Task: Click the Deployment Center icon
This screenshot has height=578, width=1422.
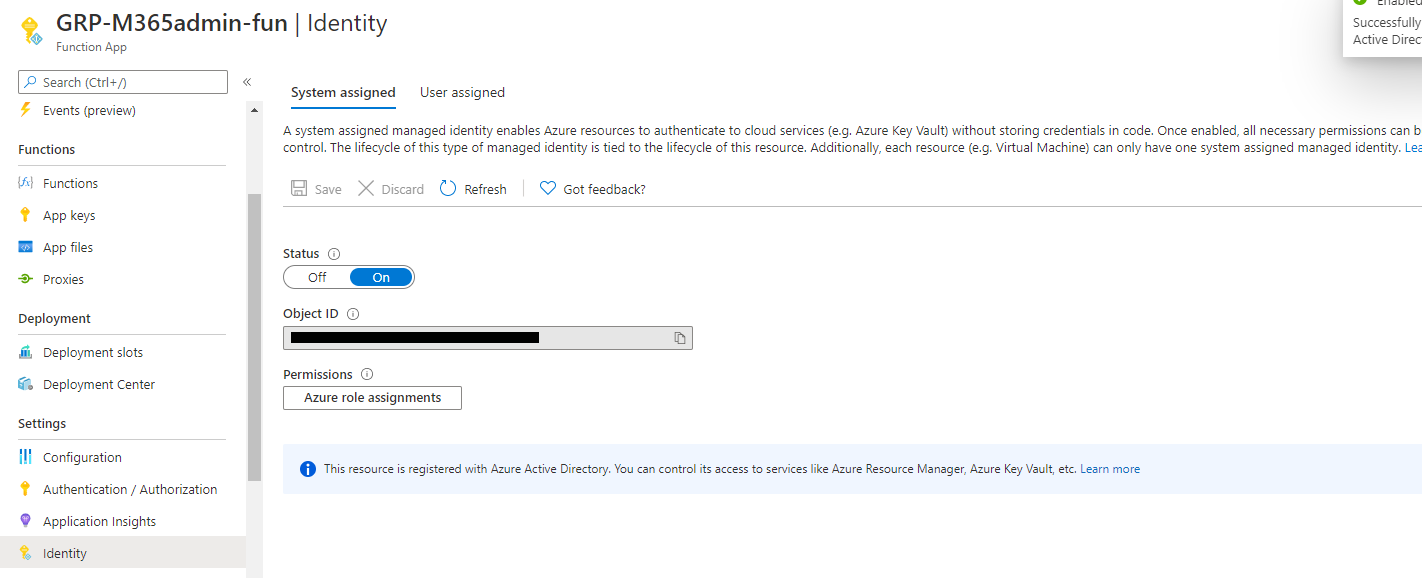Action: click(x=26, y=384)
